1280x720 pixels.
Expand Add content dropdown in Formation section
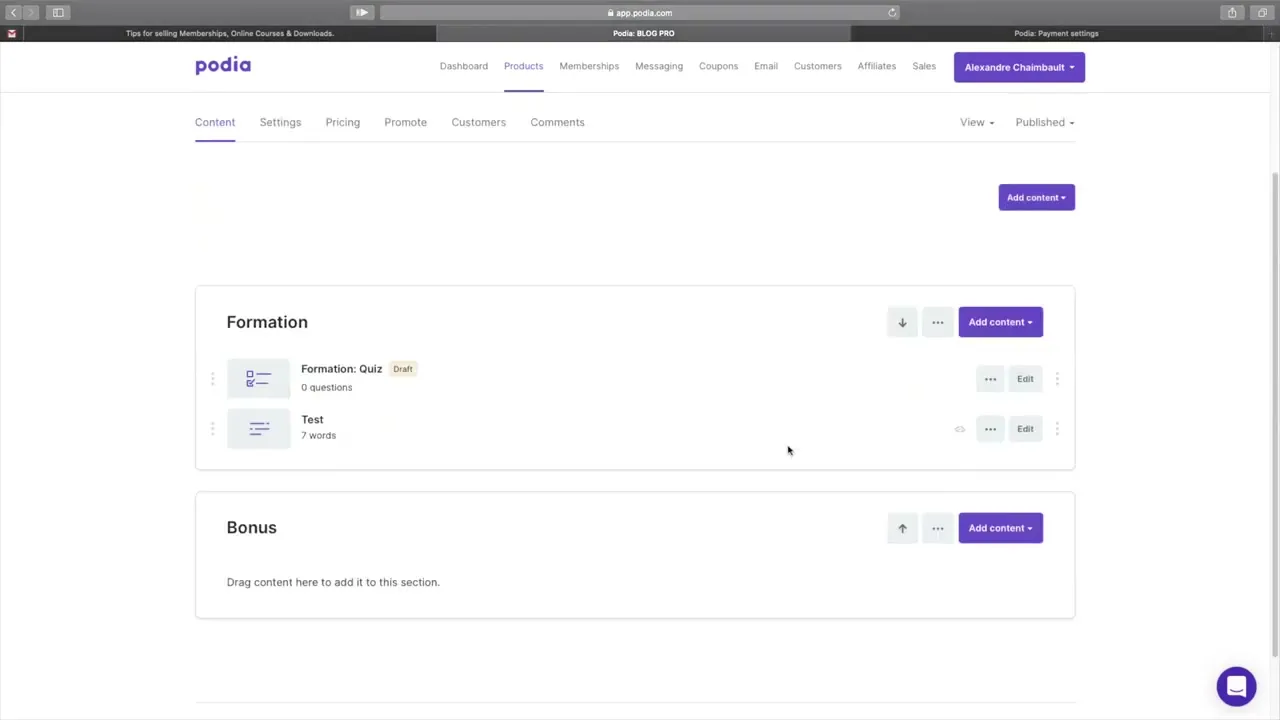tap(1000, 322)
